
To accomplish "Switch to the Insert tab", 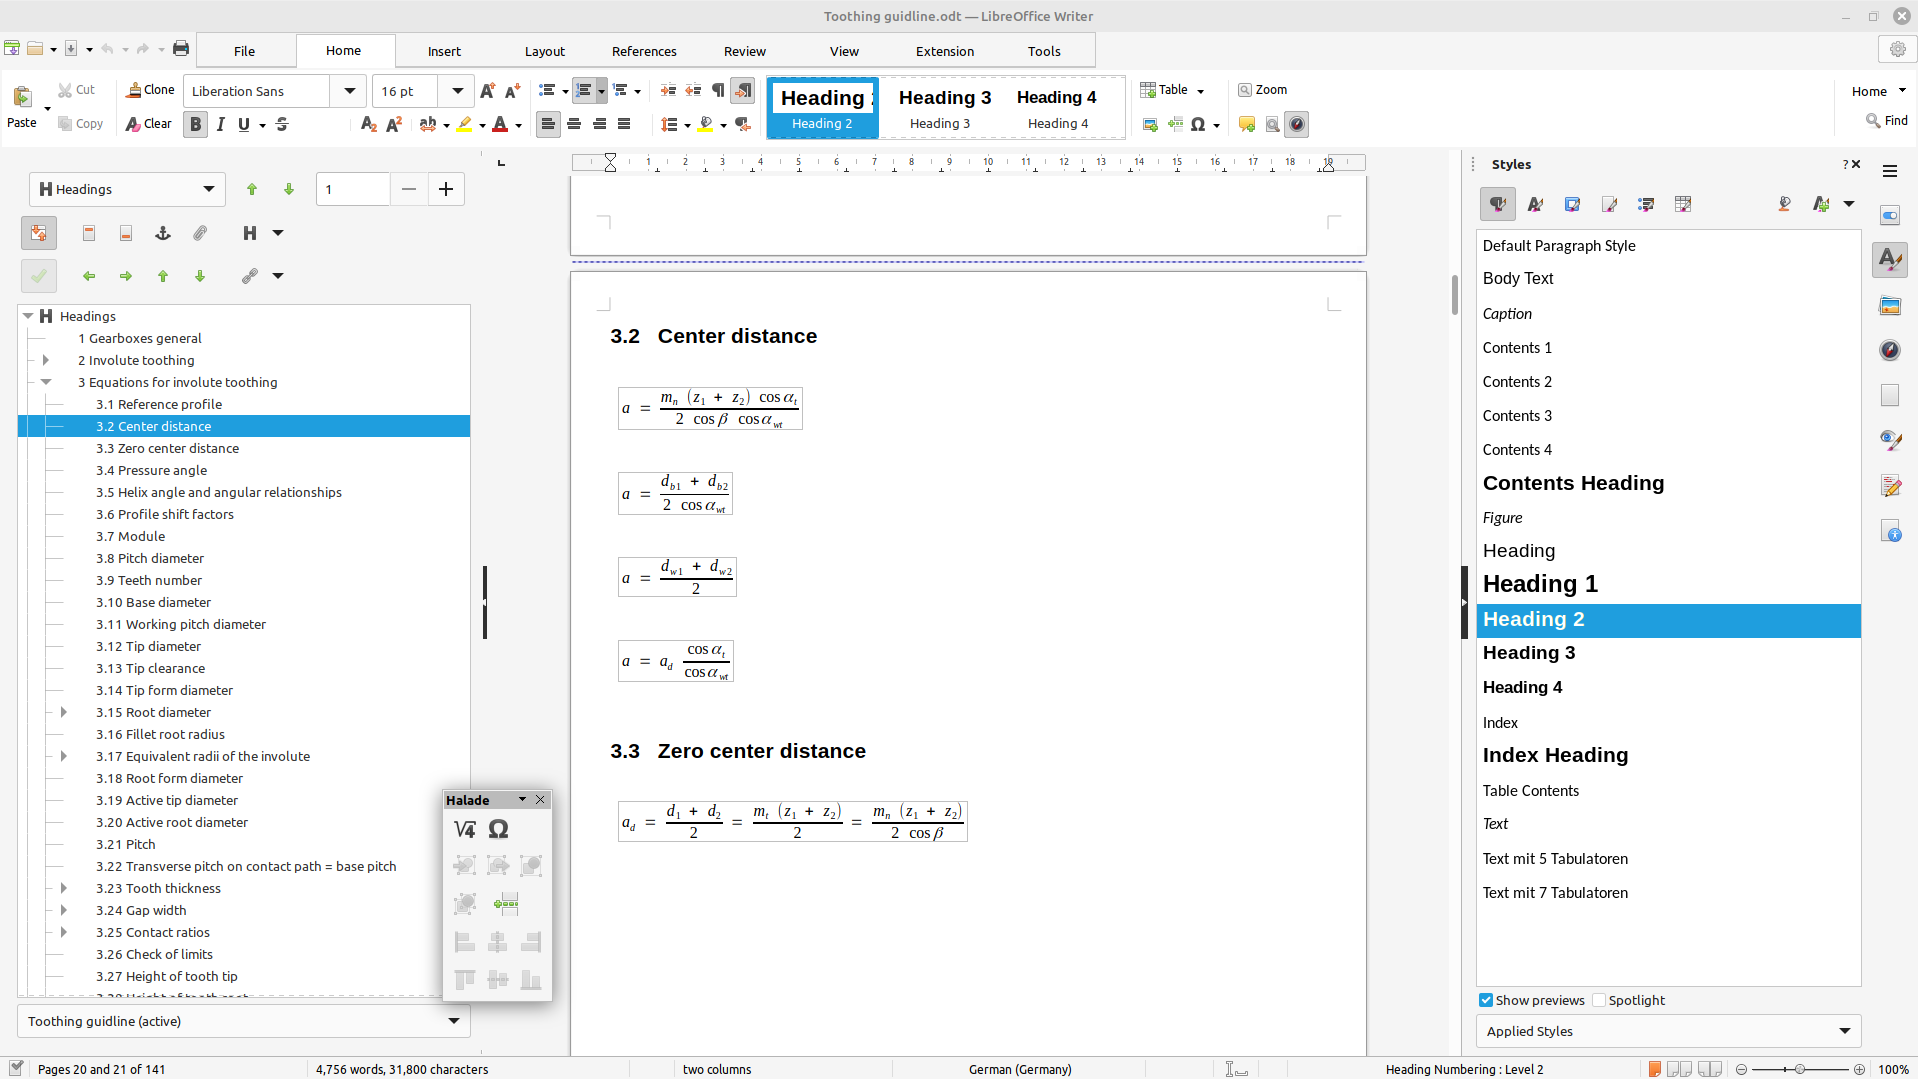I will tap(444, 51).
